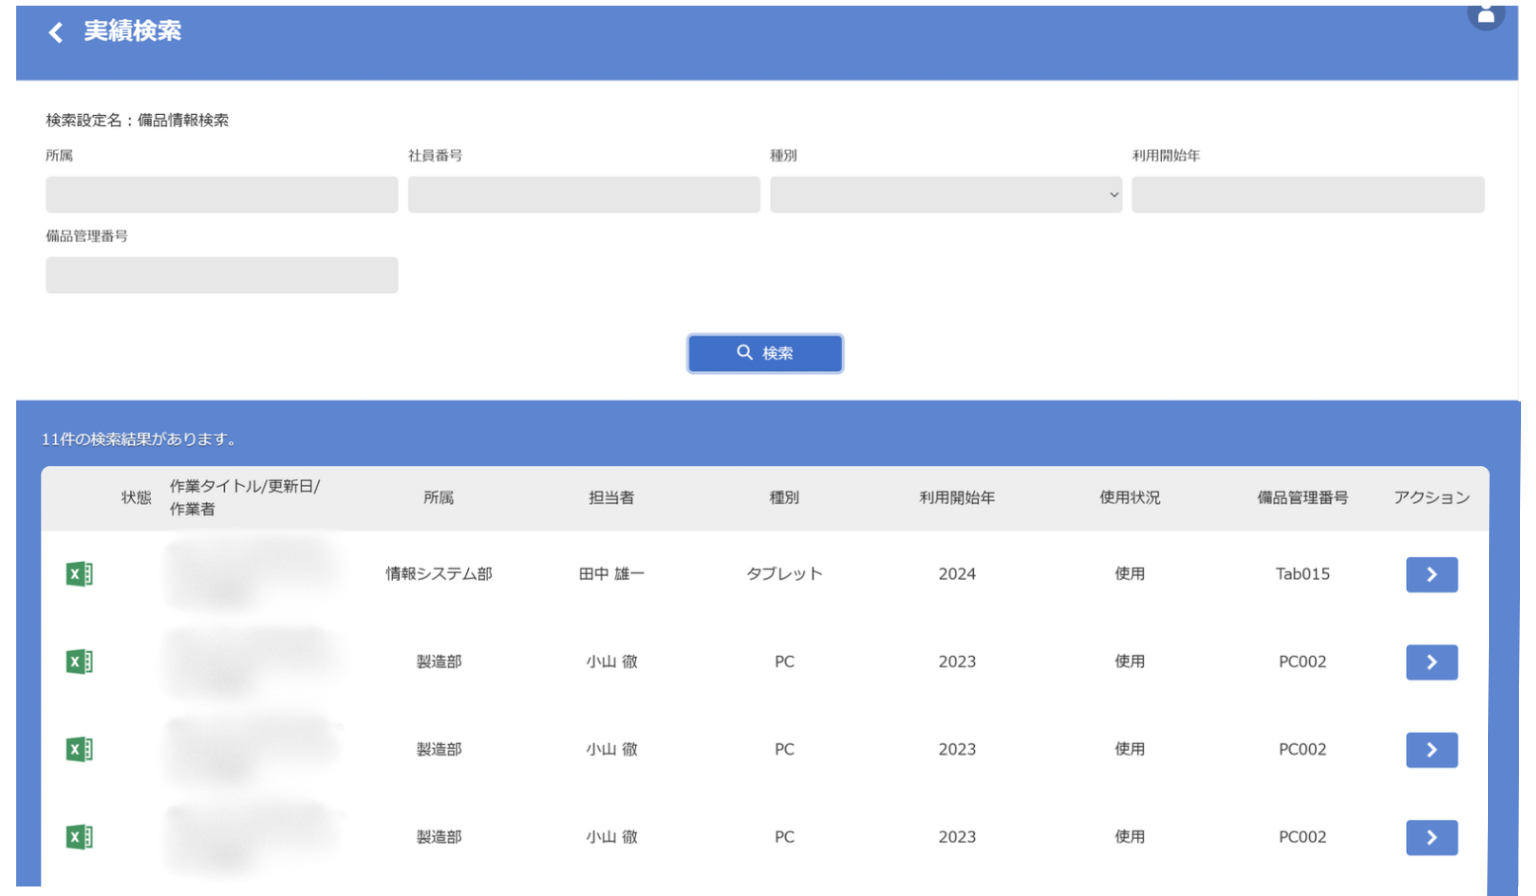
Task: Click the 担当者 田中 雄一 cell
Action: click(611, 574)
